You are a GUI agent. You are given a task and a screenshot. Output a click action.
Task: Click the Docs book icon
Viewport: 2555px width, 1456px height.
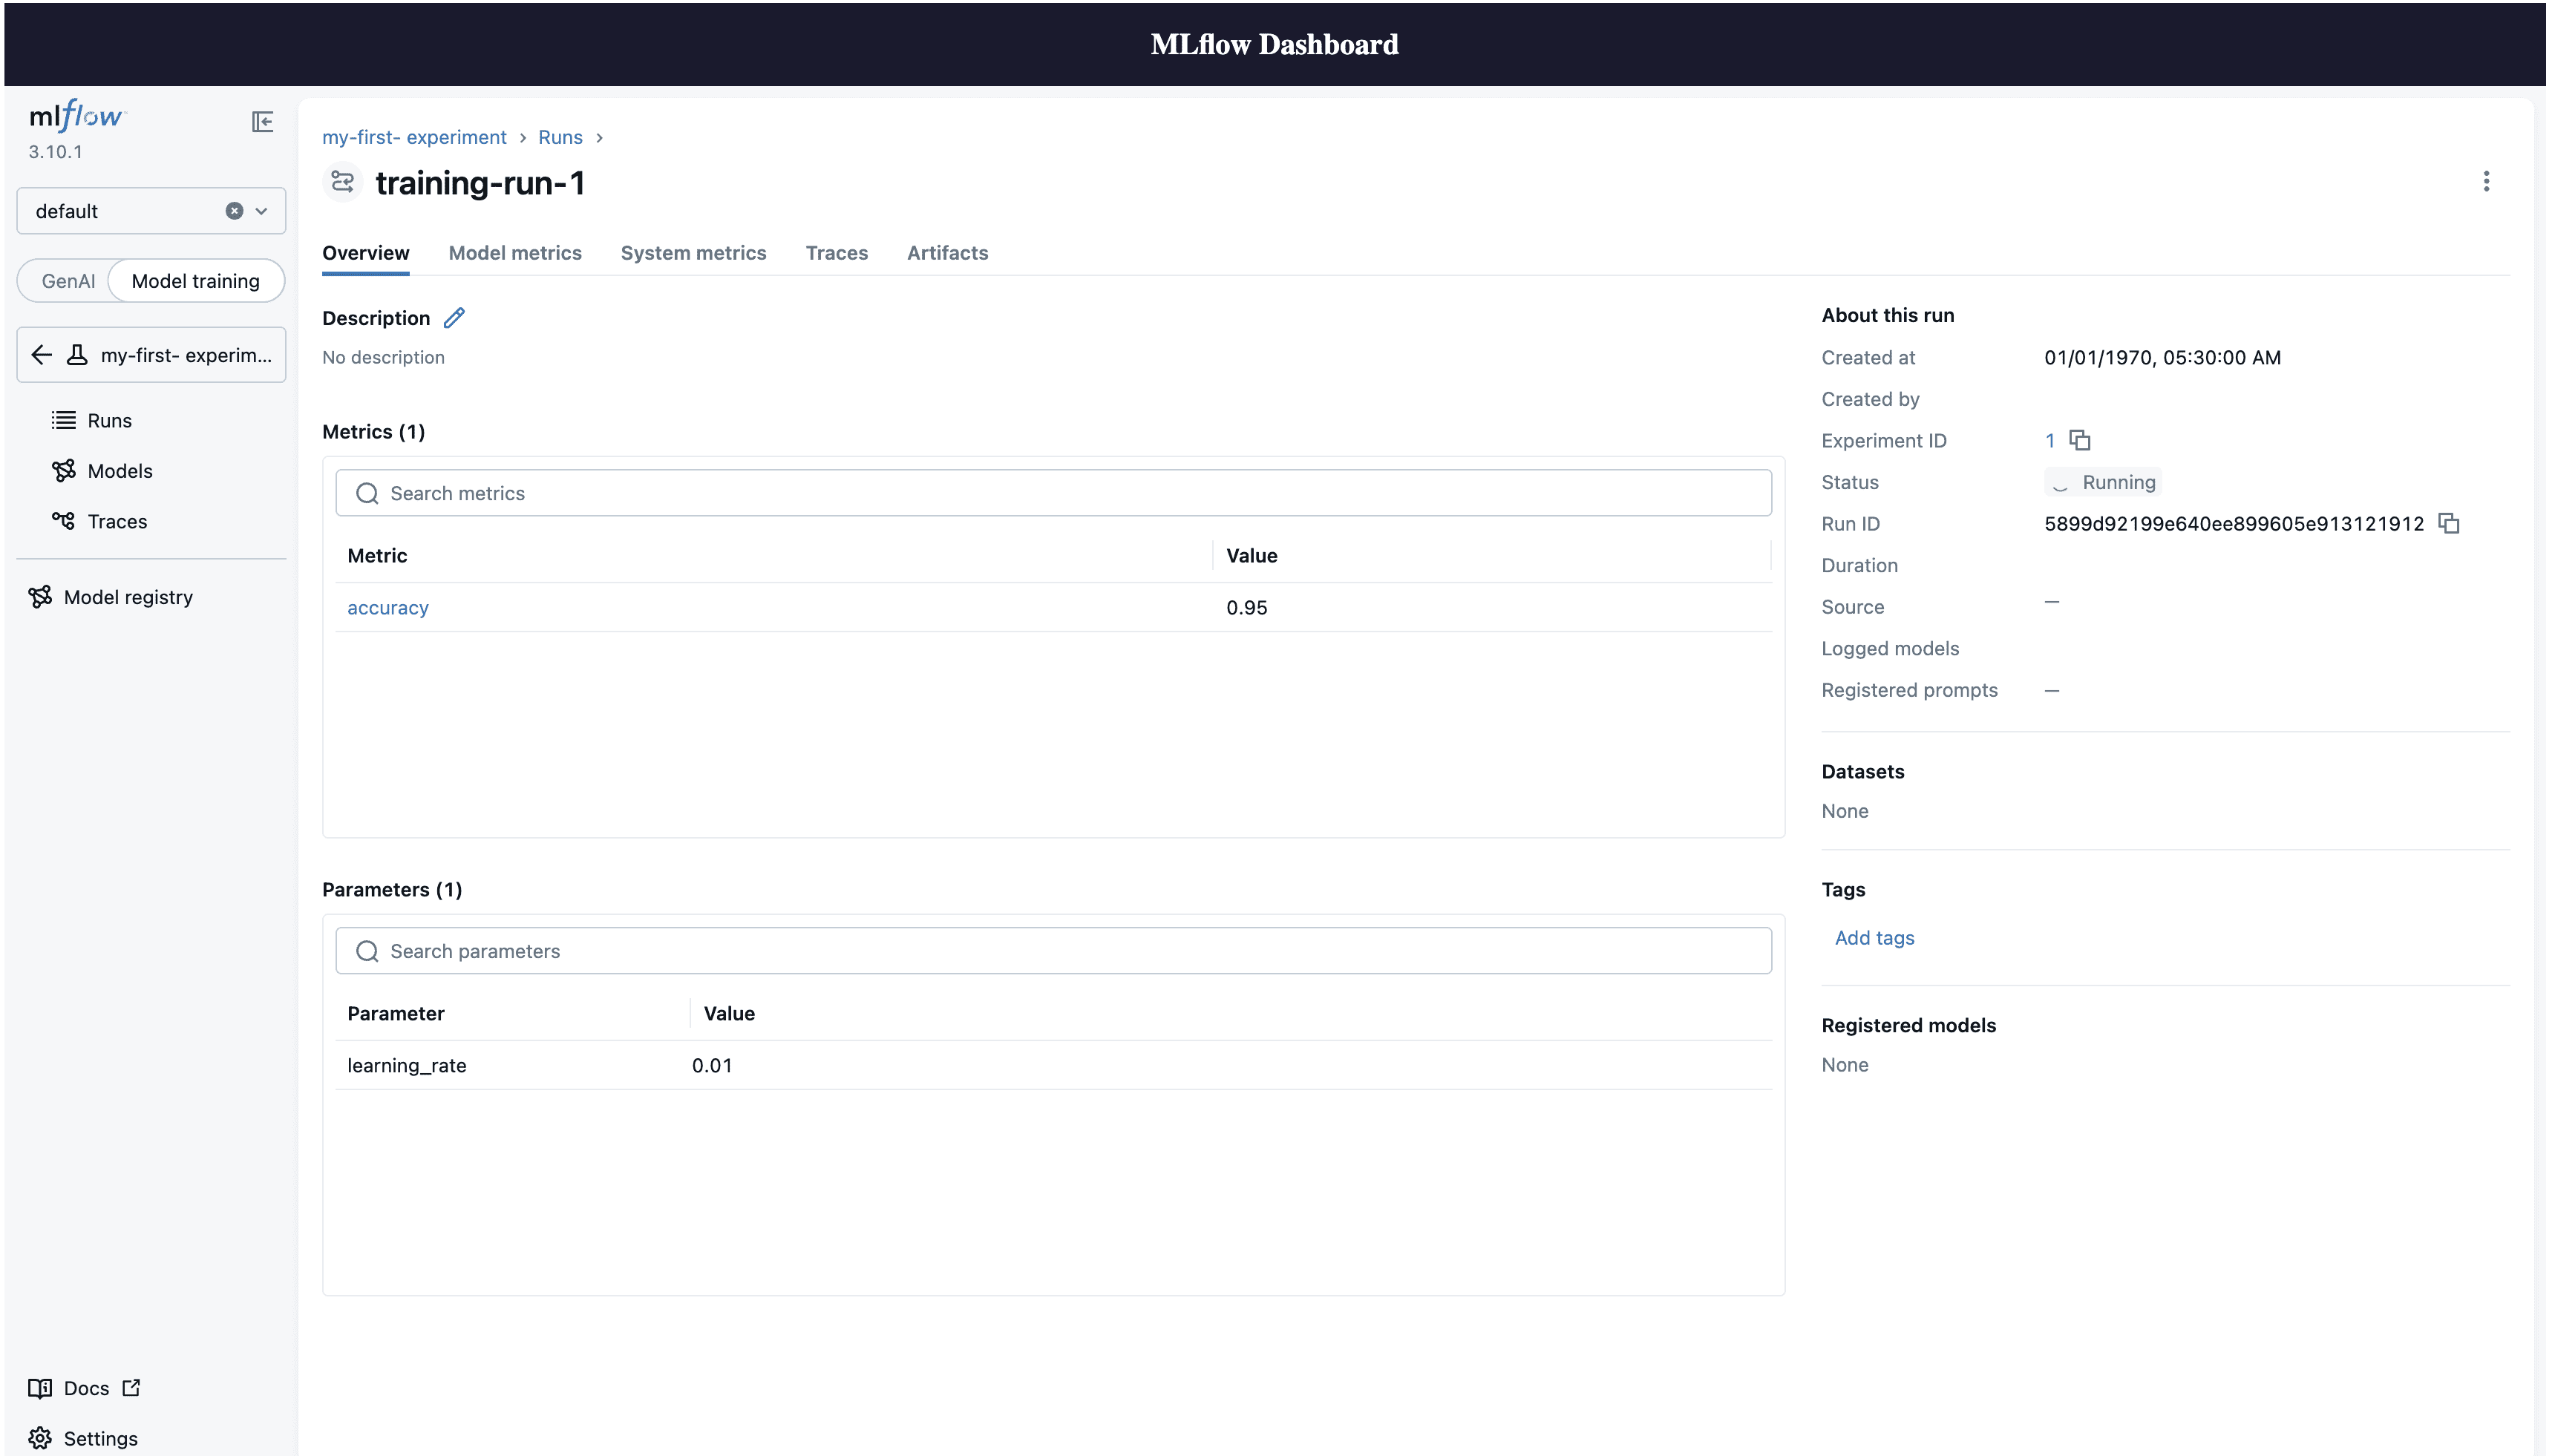[x=40, y=1388]
